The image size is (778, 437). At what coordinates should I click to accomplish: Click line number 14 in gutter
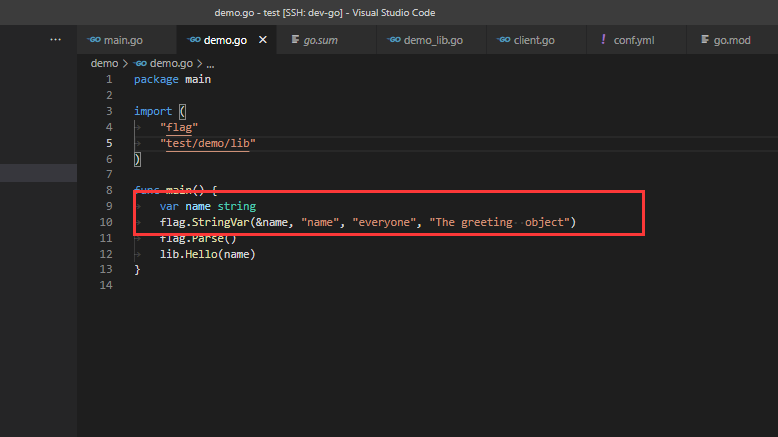(x=106, y=285)
